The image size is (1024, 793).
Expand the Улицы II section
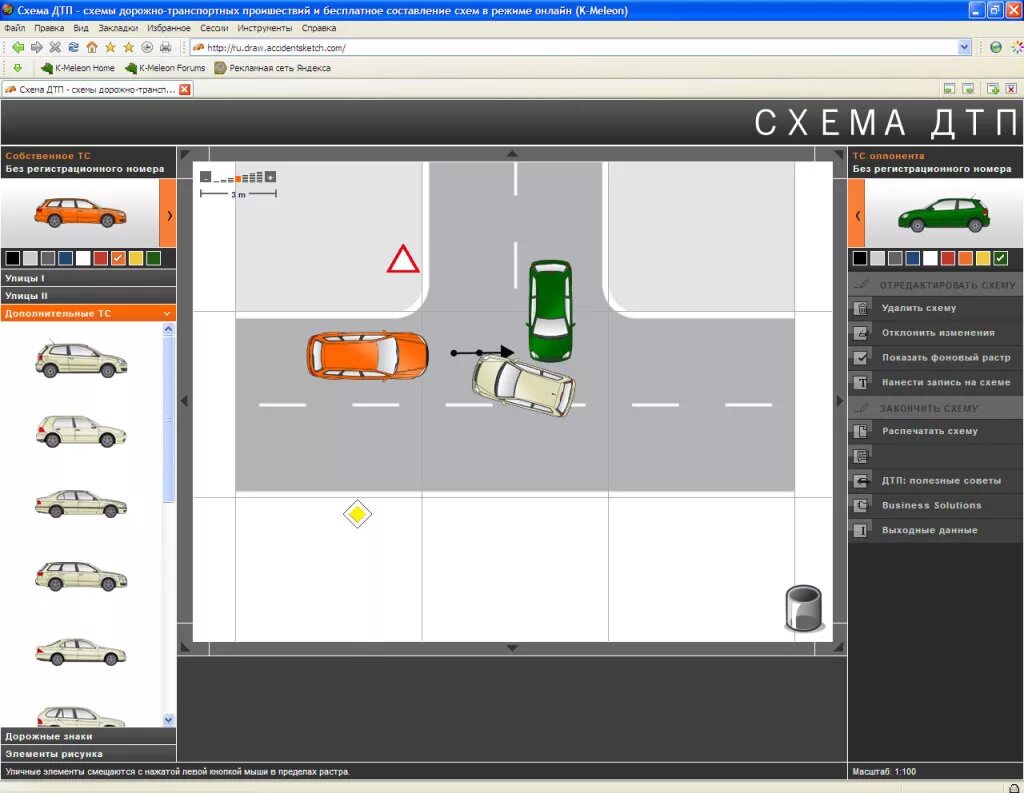click(x=88, y=296)
